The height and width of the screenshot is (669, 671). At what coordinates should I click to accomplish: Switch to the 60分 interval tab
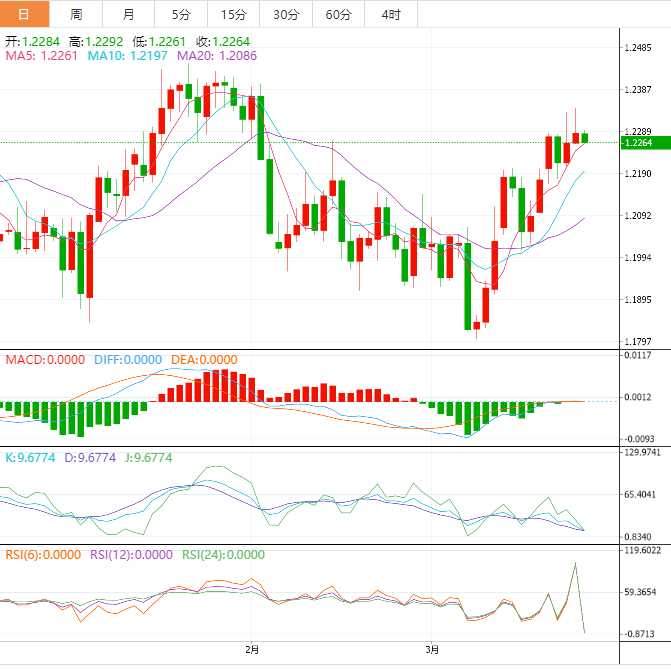click(x=338, y=14)
